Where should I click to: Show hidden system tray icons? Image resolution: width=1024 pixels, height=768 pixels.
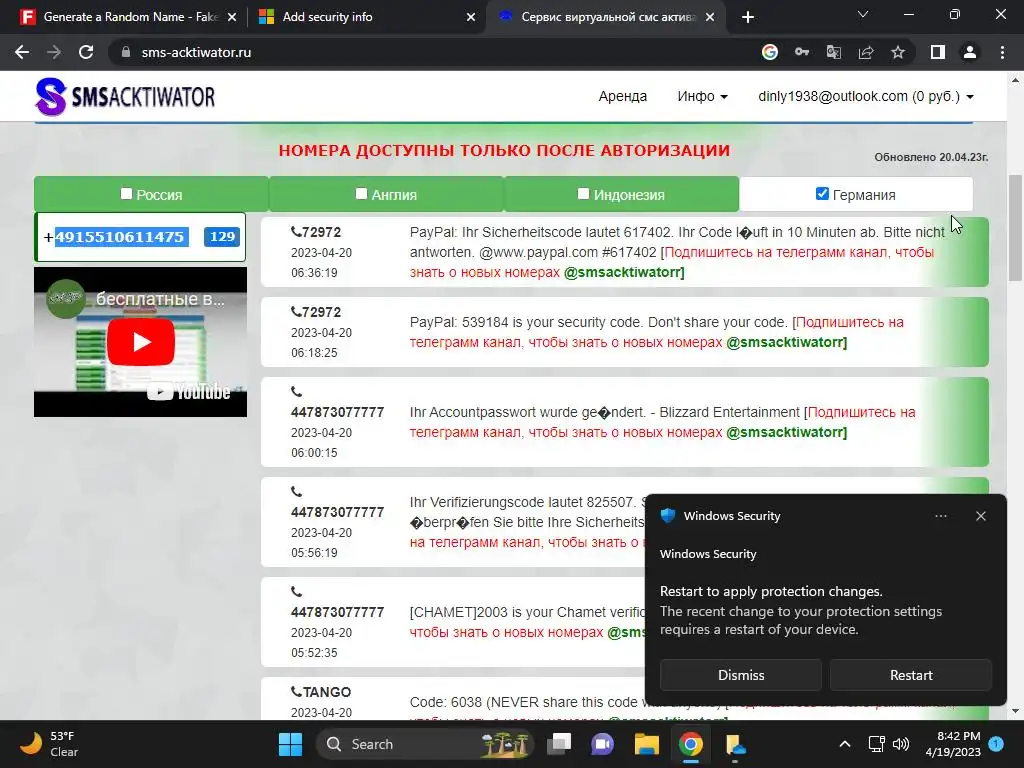pyautogui.click(x=844, y=744)
